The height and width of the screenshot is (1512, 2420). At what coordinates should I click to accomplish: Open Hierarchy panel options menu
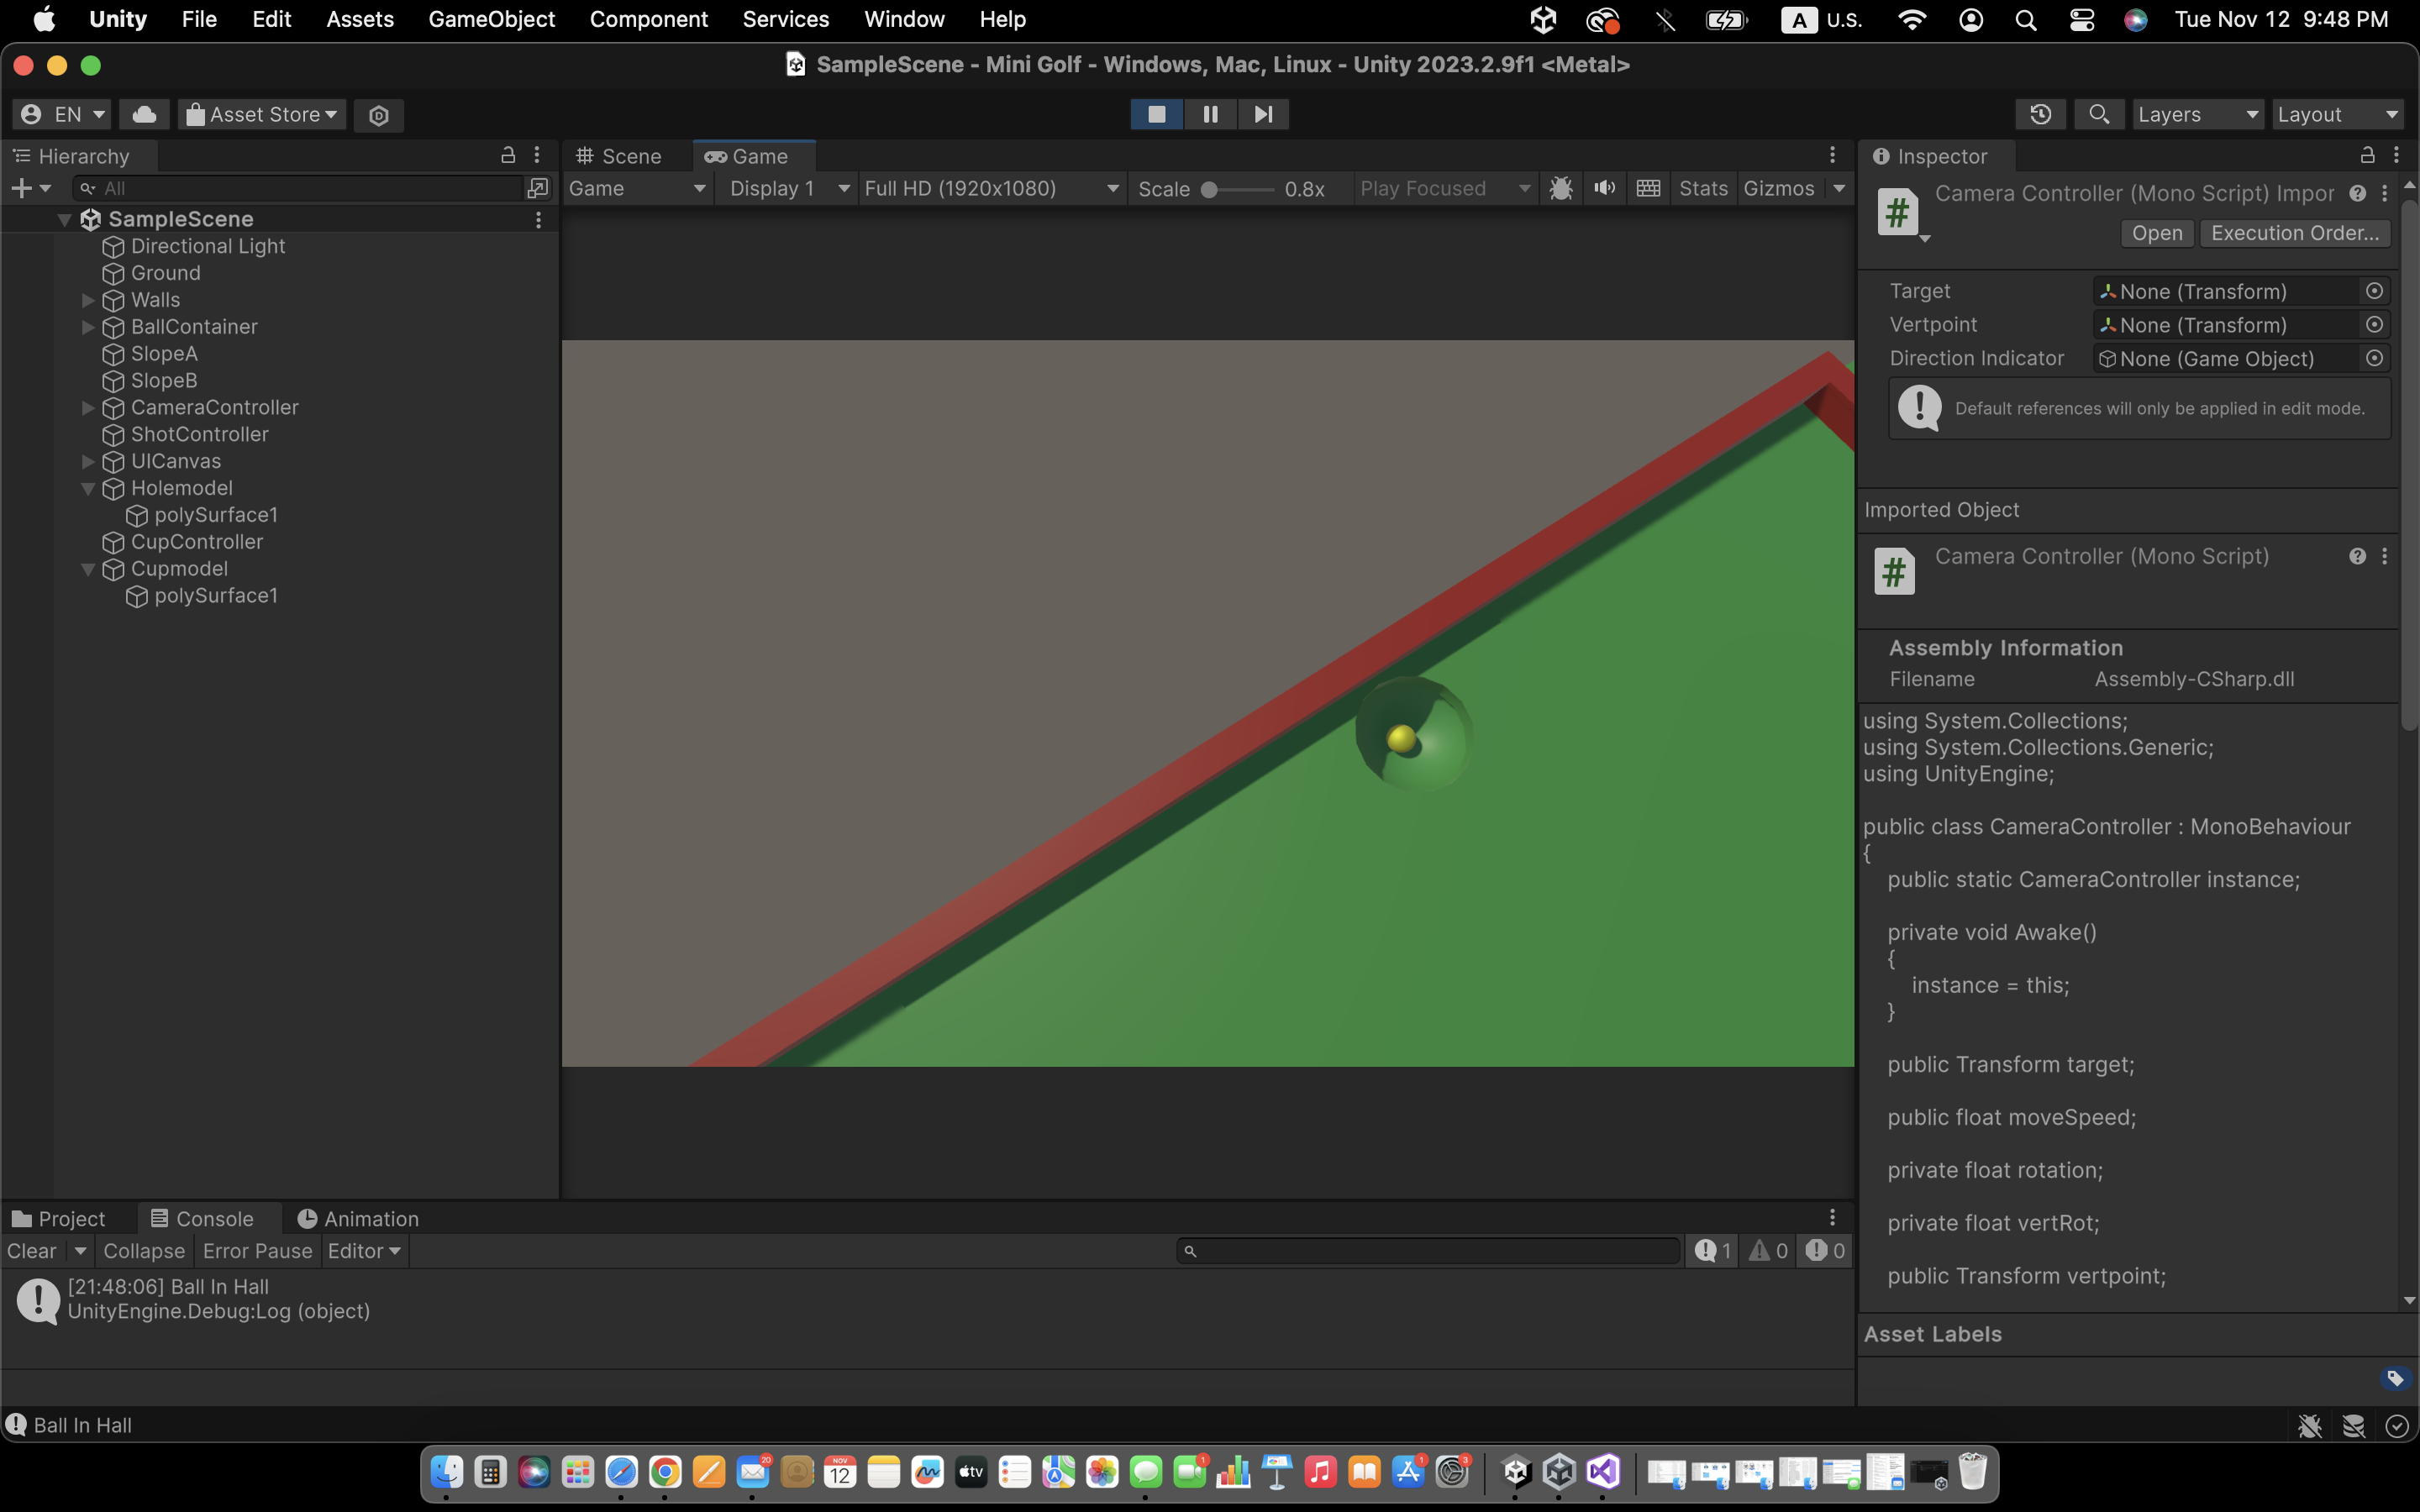click(x=537, y=155)
